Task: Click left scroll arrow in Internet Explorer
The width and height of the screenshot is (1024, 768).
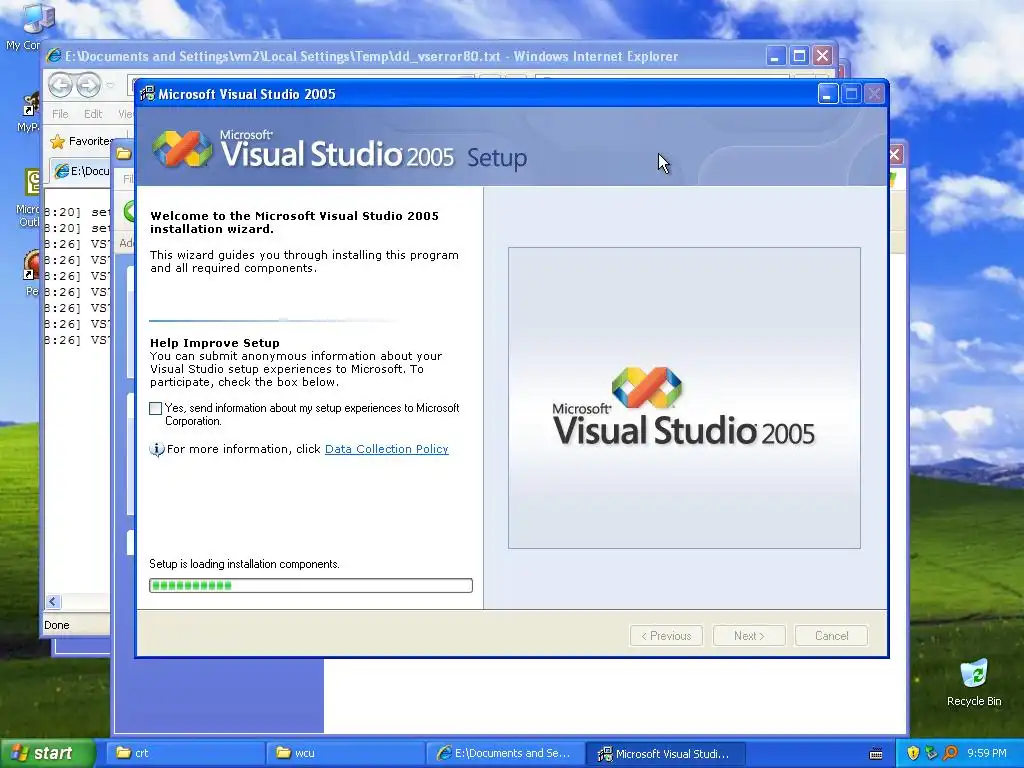Action: click(x=53, y=602)
